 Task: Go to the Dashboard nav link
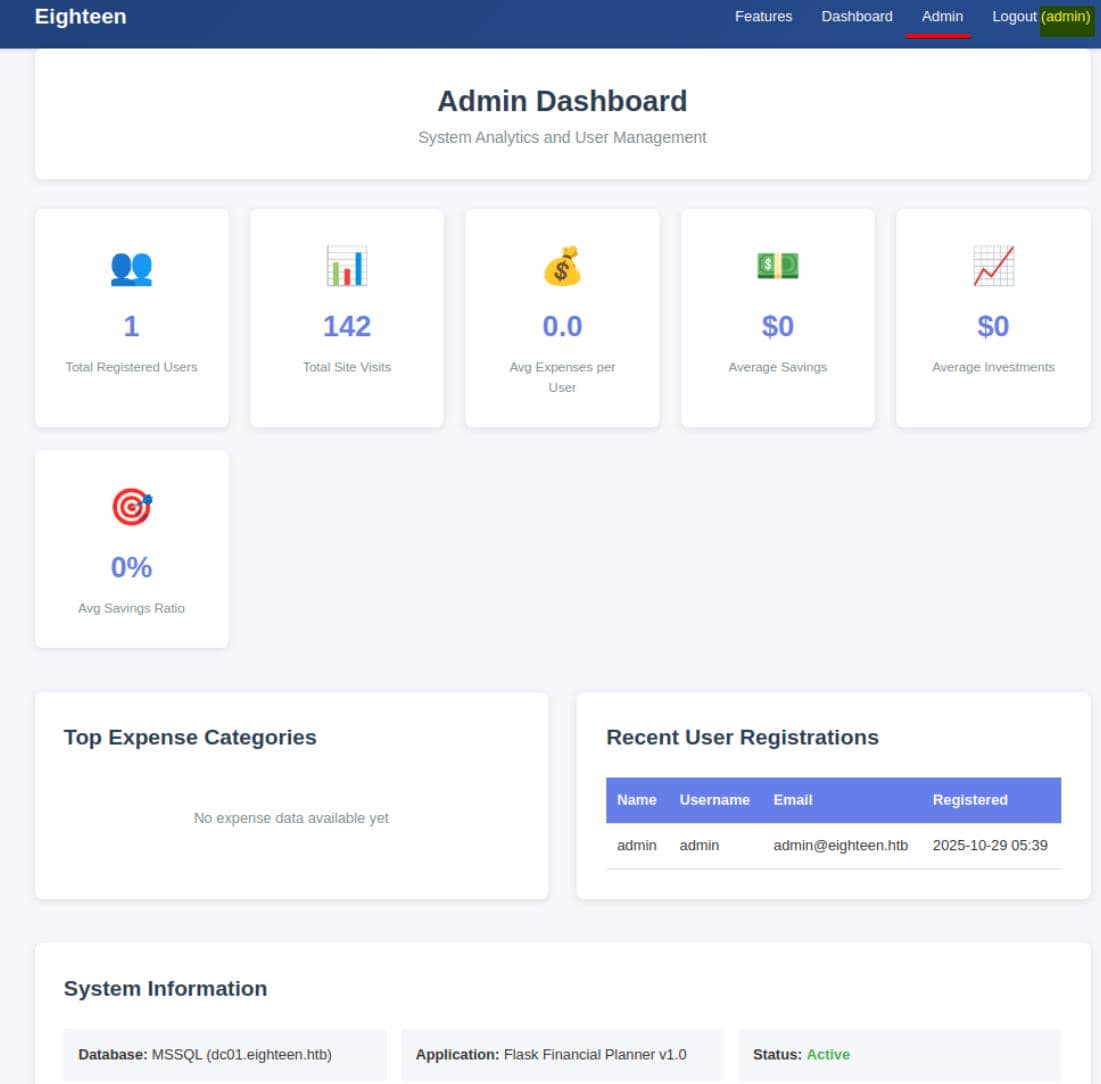(x=857, y=16)
